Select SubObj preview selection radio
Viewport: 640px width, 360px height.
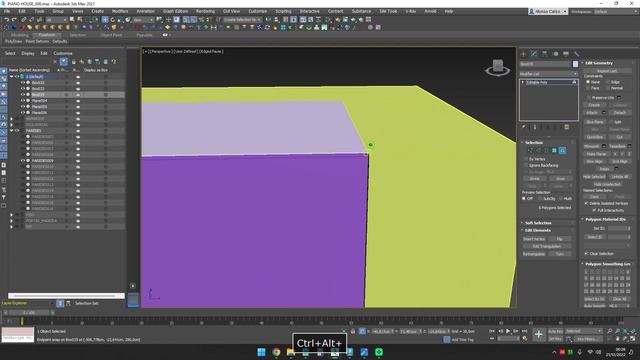(540, 198)
